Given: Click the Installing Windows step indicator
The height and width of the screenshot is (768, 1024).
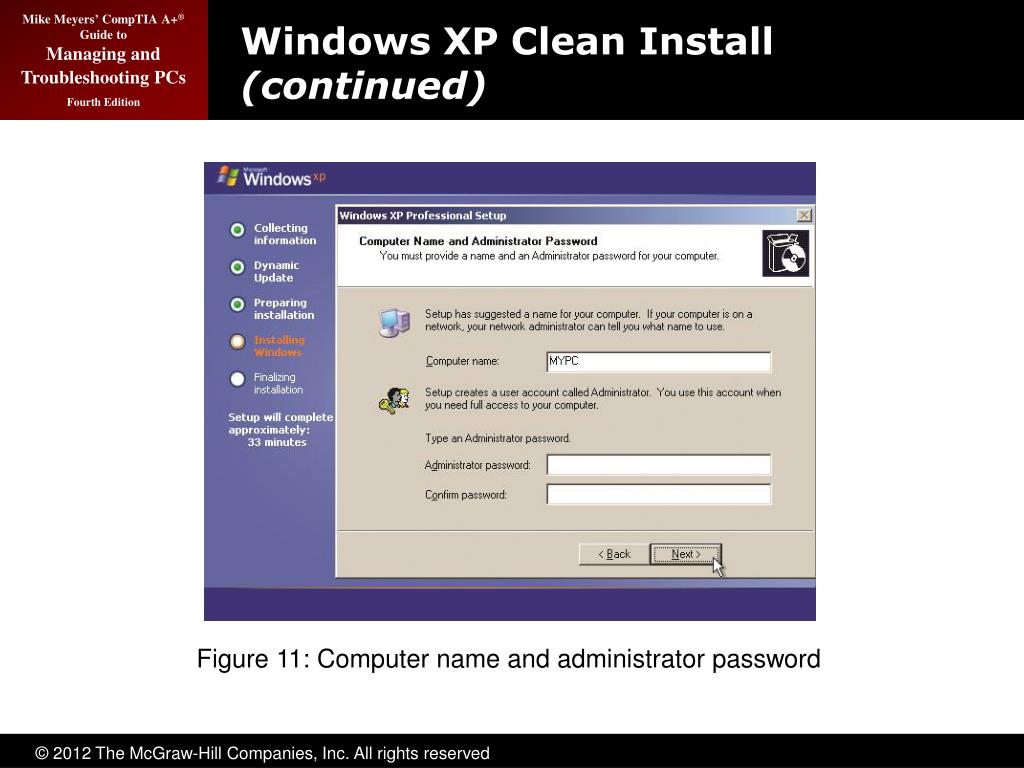Looking at the screenshot, I should (237, 342).
